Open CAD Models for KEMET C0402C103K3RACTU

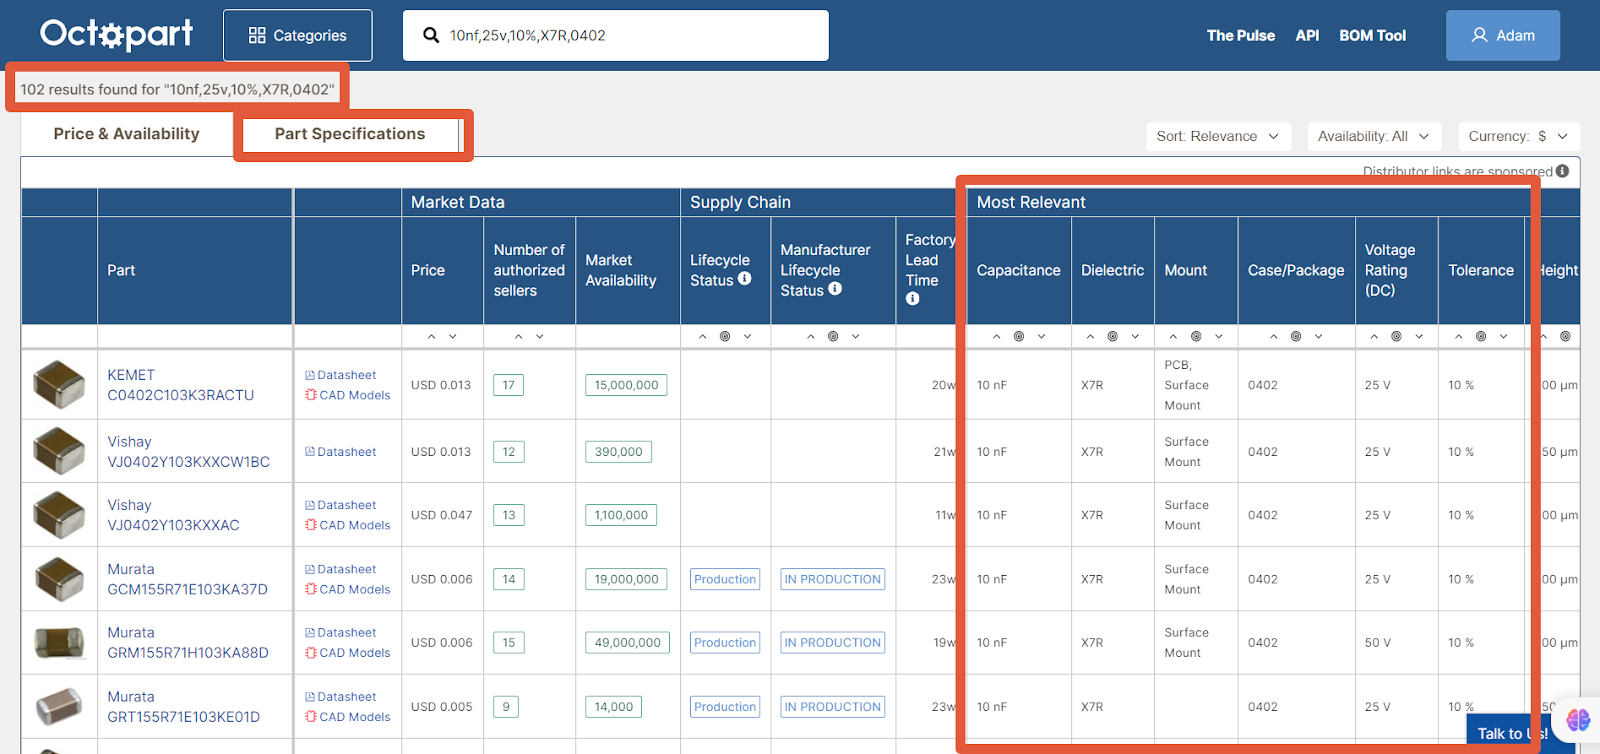348,395
